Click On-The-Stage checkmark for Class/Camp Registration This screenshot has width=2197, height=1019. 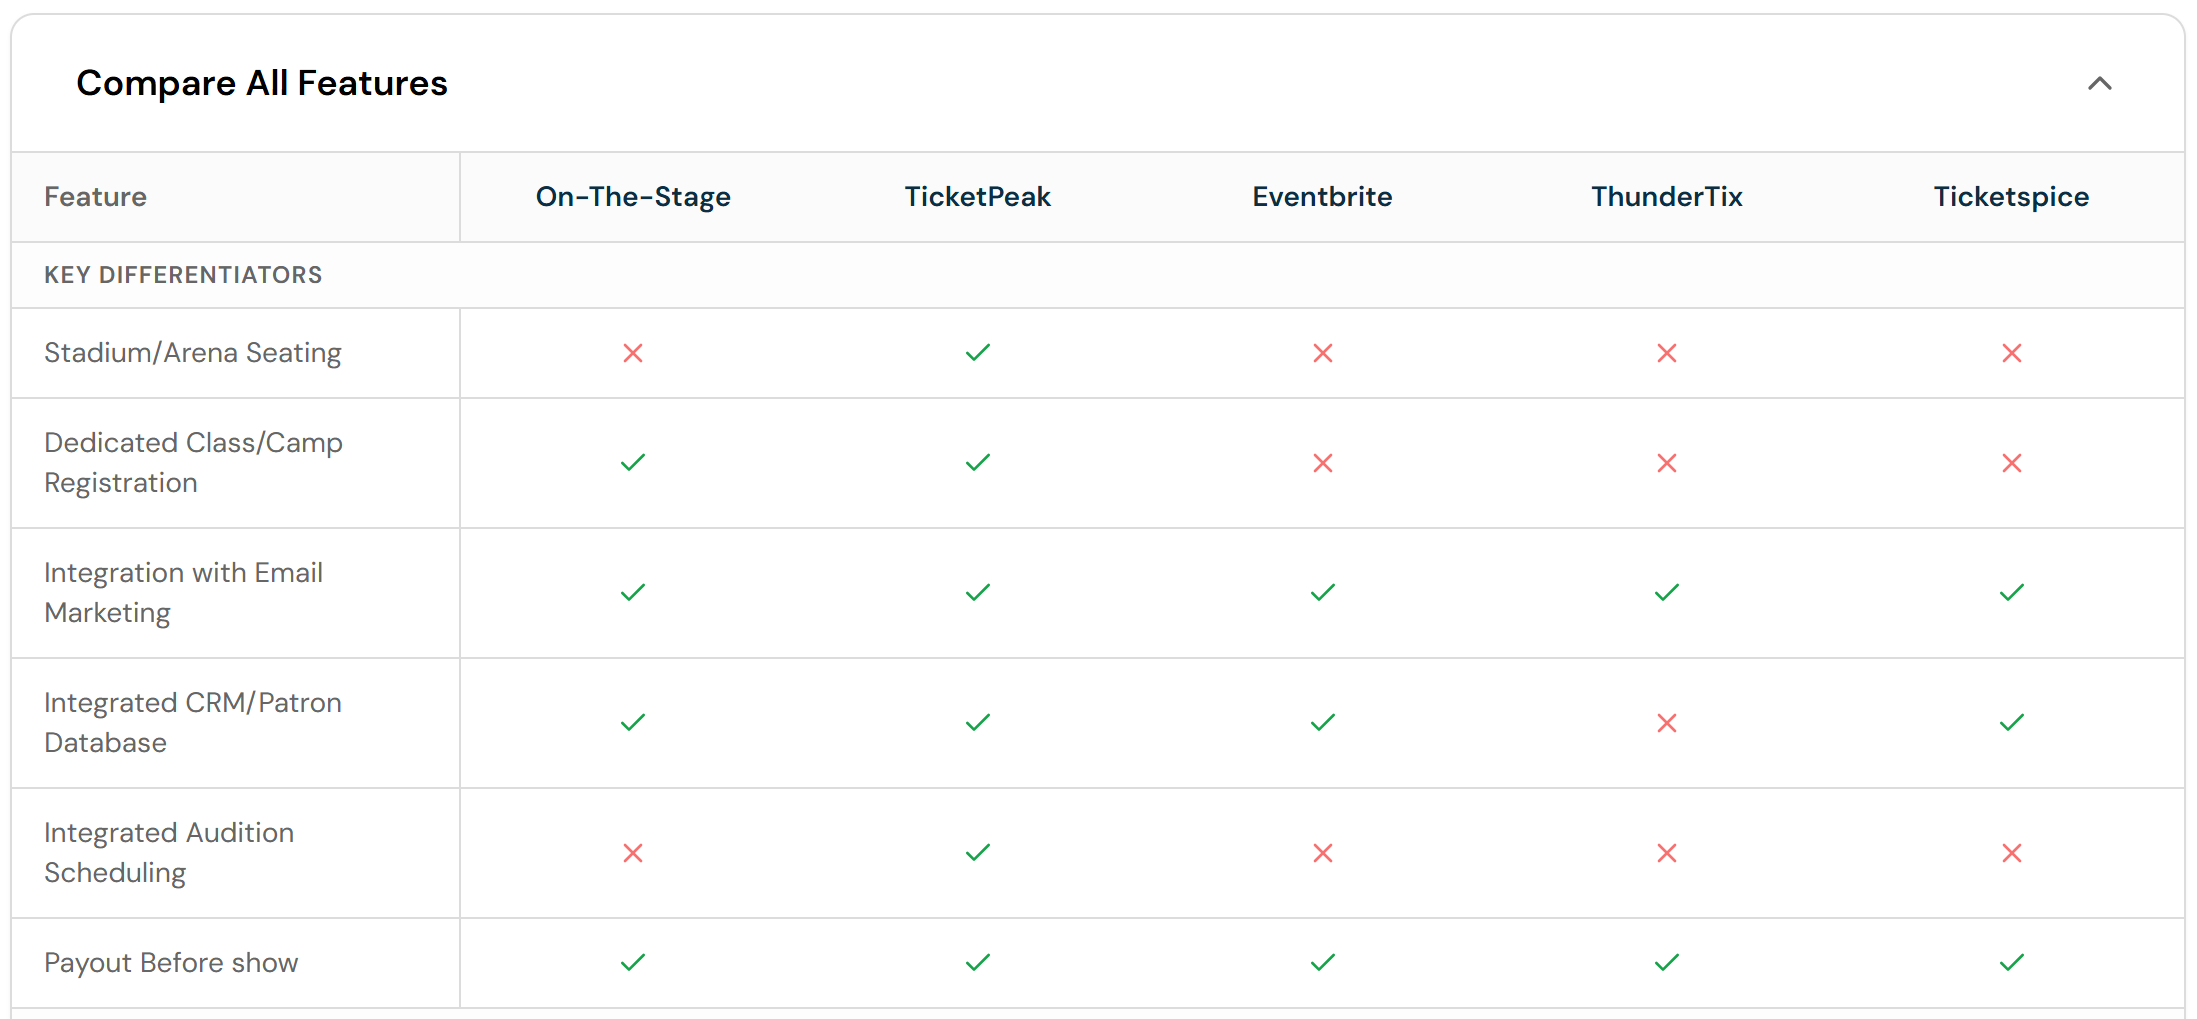[633, 463]
